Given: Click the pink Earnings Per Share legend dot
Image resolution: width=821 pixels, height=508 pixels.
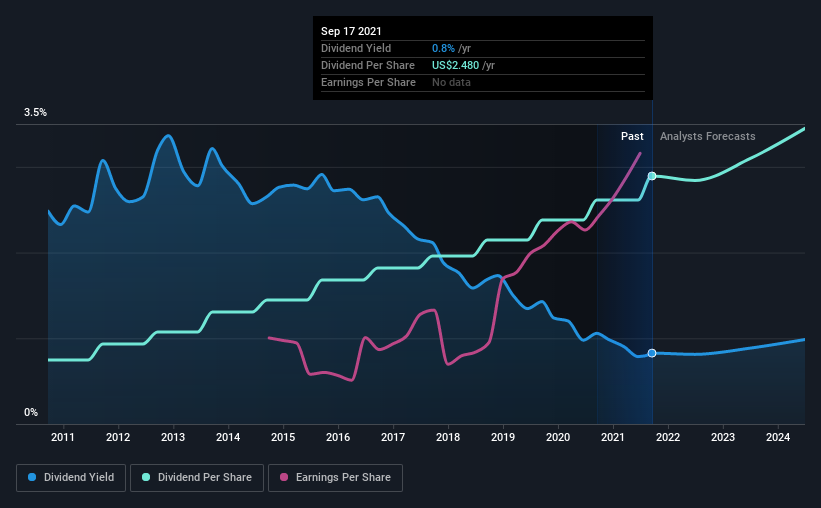Looking at the screenshot, I should coord(284,477).
